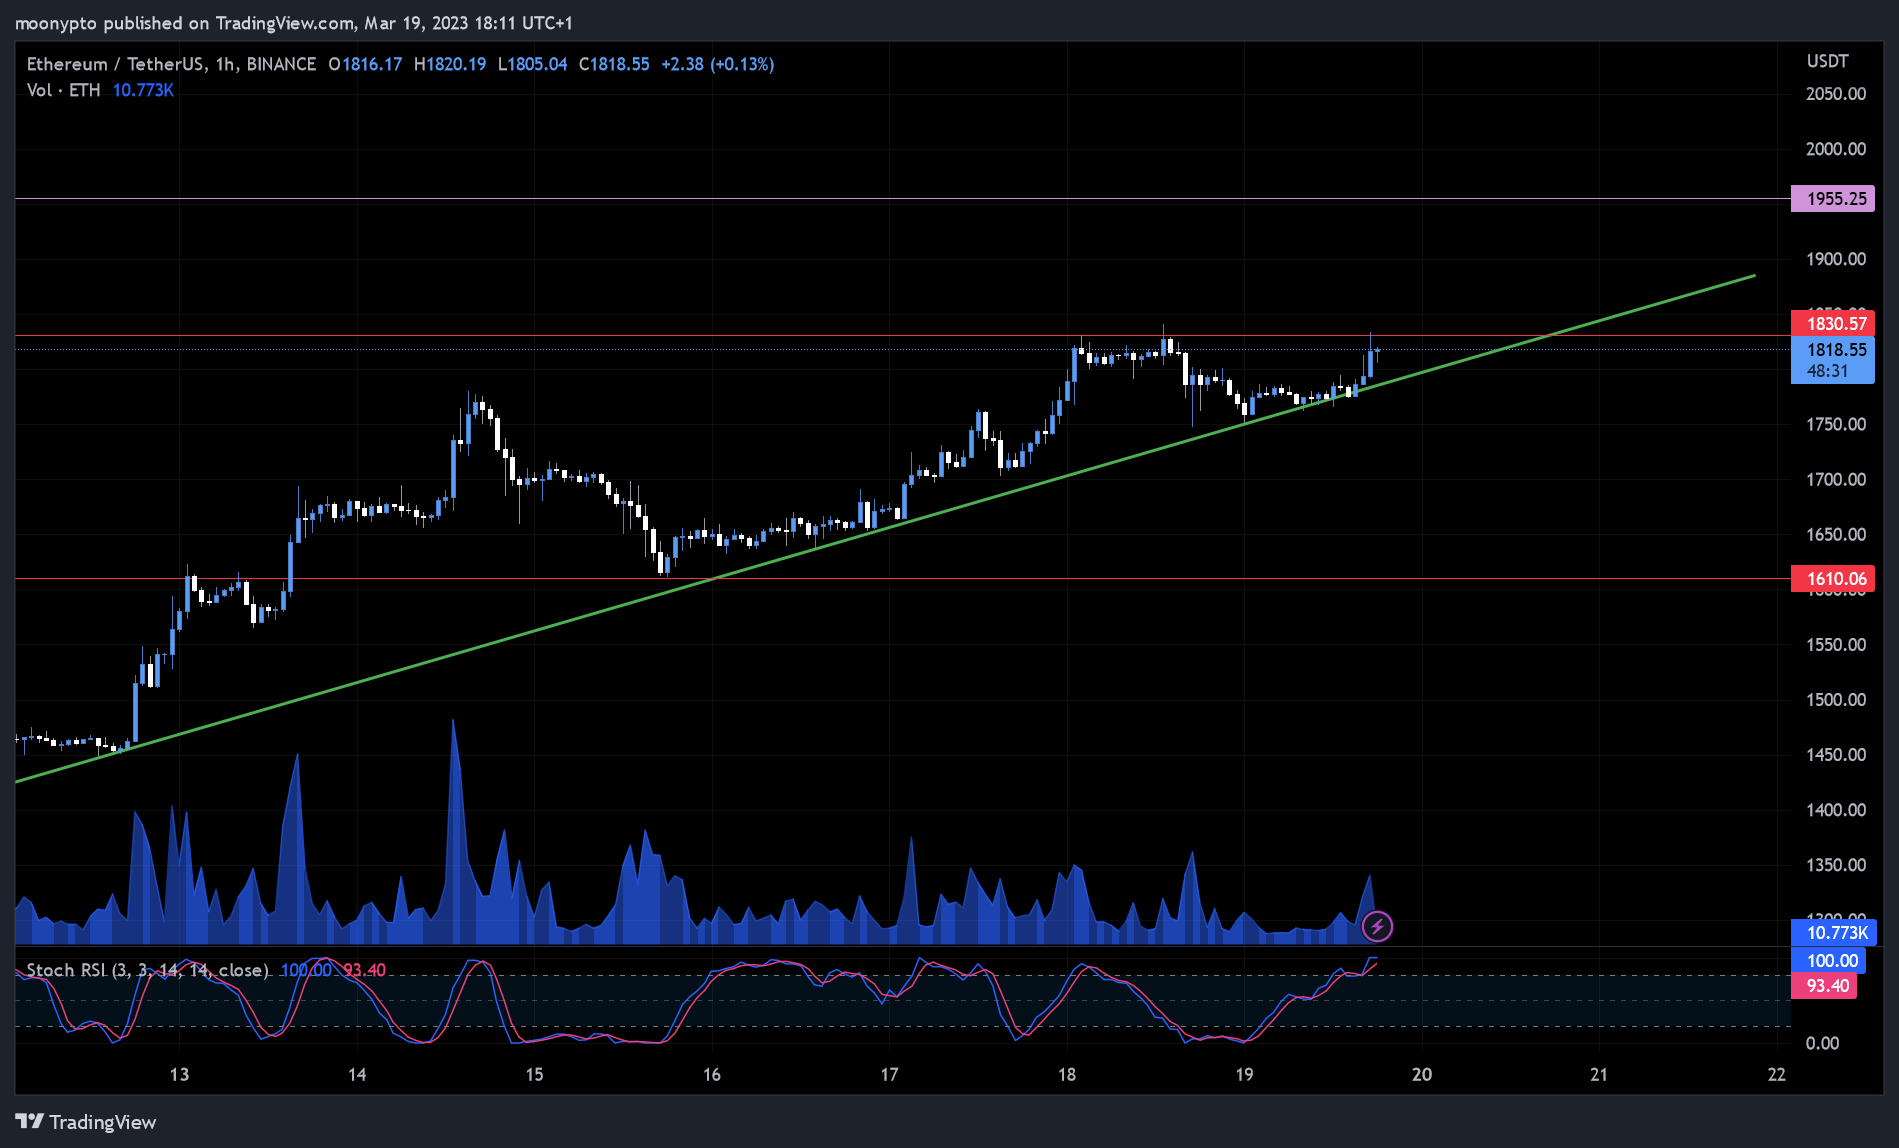Click date 19 on the time axis
The image size is (1899, 1148).
click(x=1244, y=1074)
